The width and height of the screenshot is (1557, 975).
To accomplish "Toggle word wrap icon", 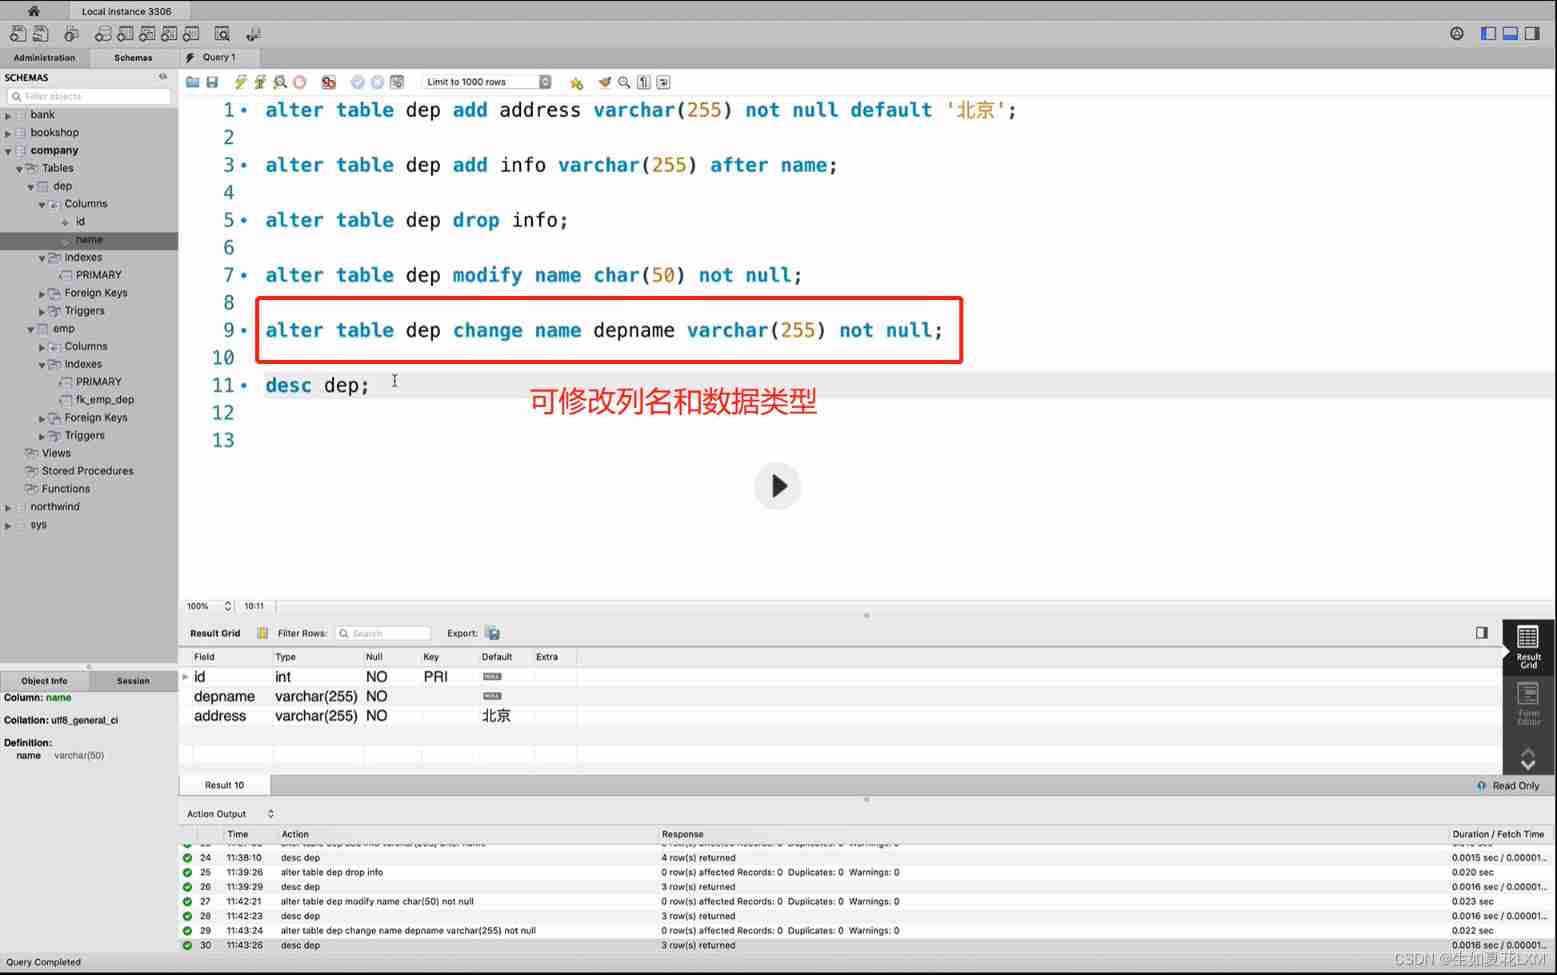I will coord(663,82).
